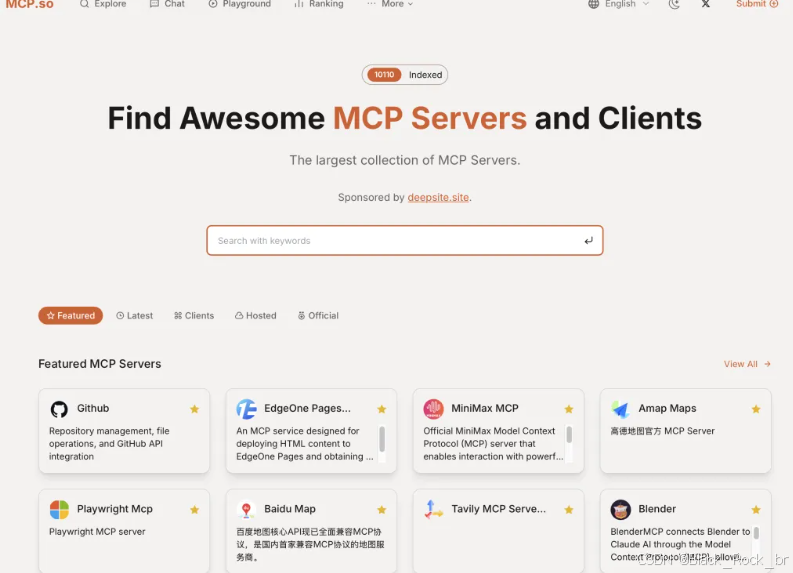Open the Baidu Map card title
Viewport: 793px width, 573px height.
pyautogui.click(x=290, y=509)
